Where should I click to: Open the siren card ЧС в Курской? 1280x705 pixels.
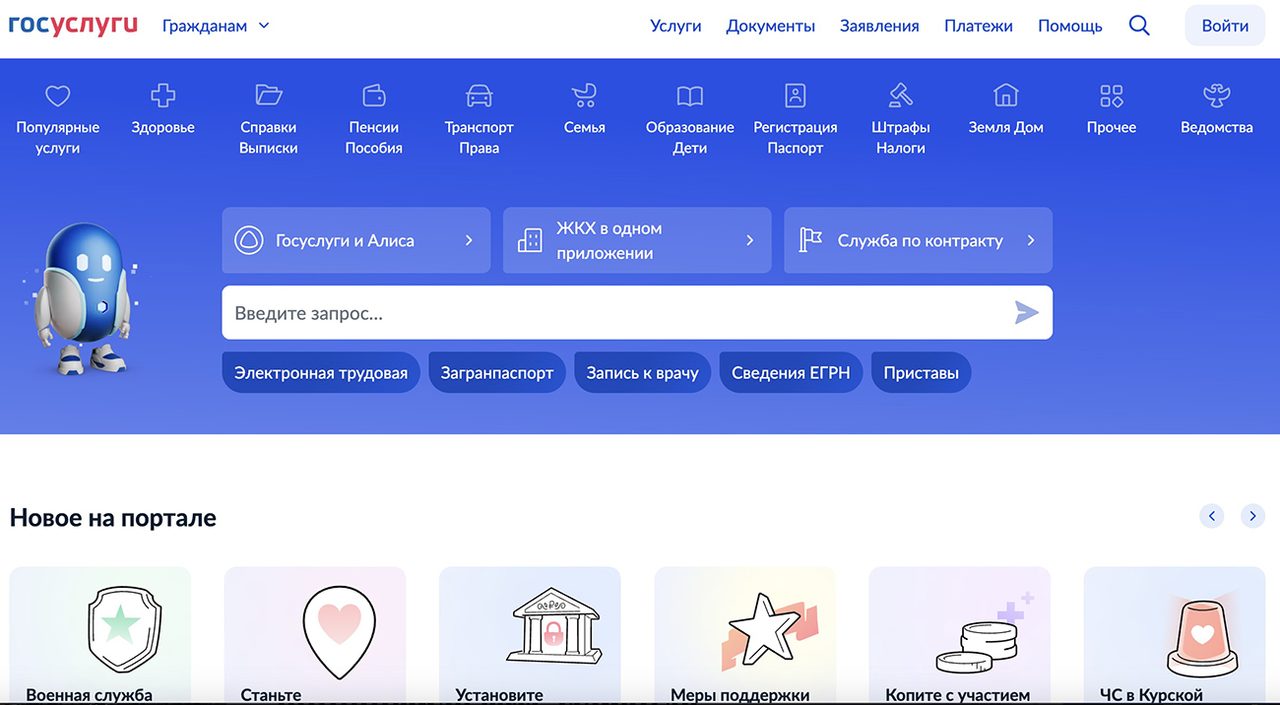coord(1175,636)
